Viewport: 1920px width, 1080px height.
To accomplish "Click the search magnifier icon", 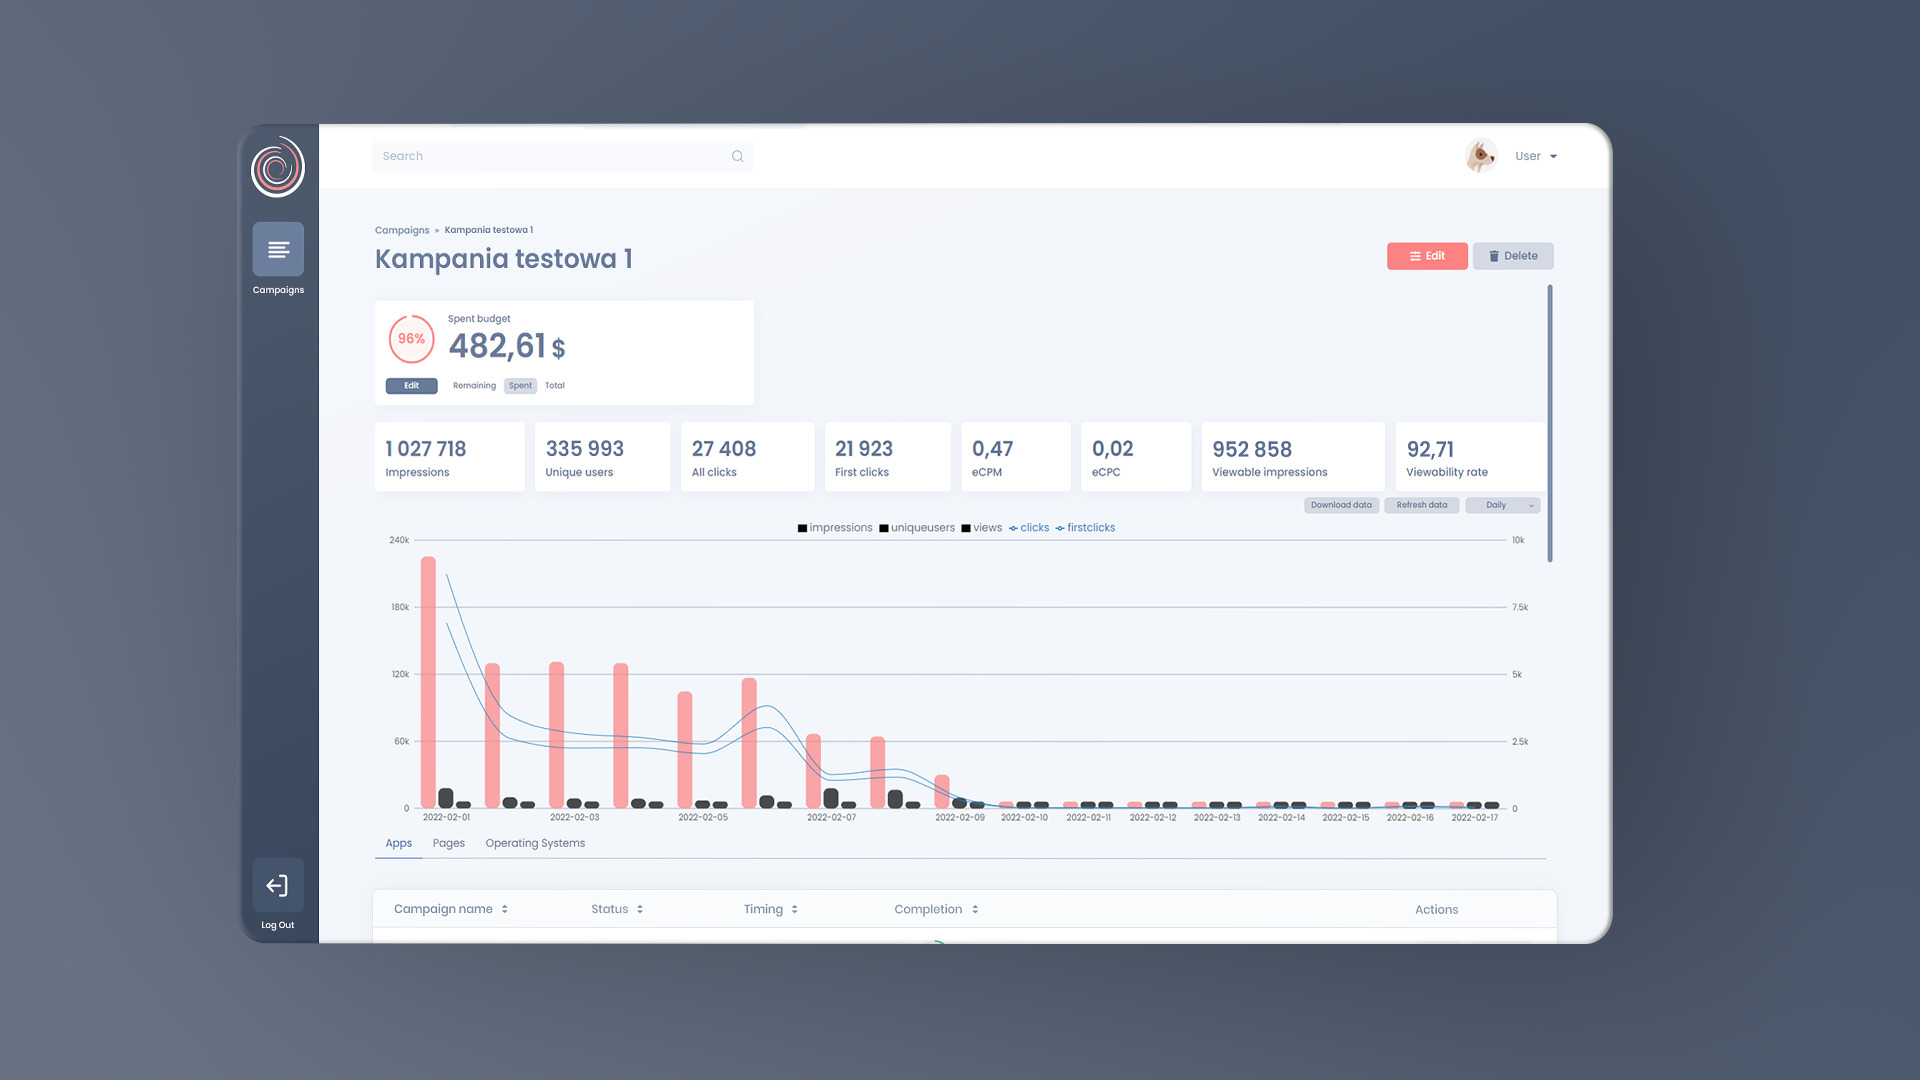I will coord(737,156).
